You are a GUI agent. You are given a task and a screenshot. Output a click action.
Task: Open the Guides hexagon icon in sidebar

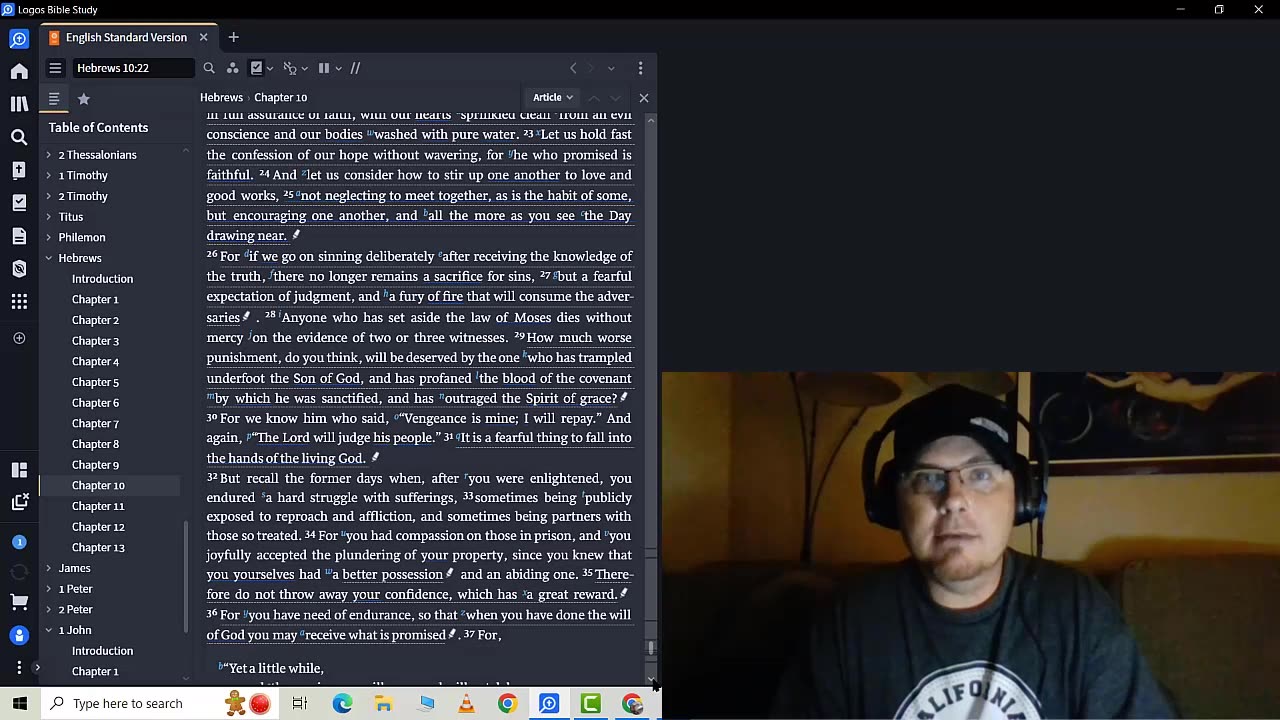point(19,269)
